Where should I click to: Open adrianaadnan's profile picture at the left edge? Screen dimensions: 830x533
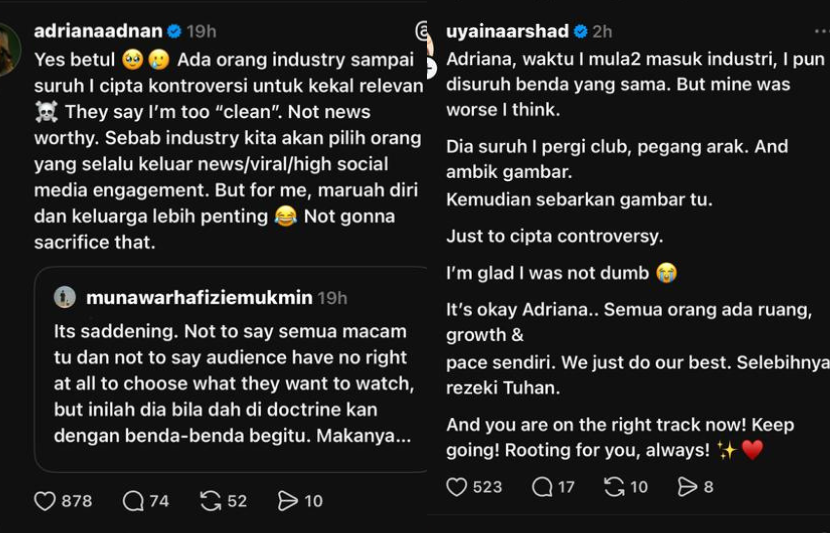tap(8, 49)
